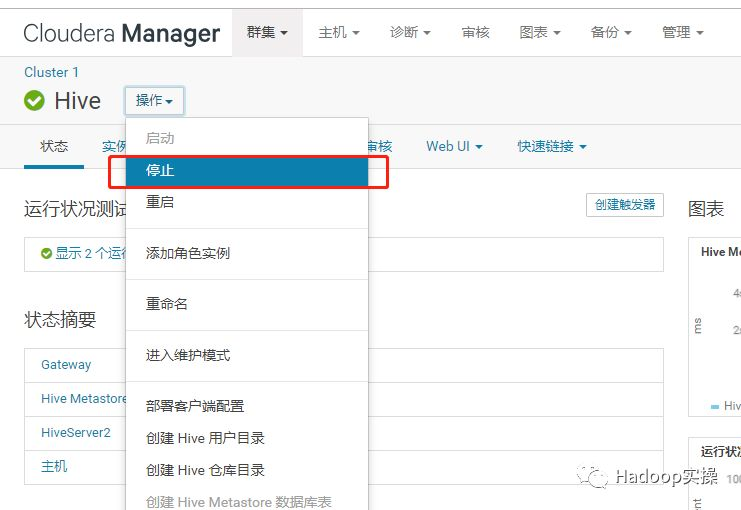
Task: Click the Cluster 1 breadcrumb link
Action: [52, 72]
